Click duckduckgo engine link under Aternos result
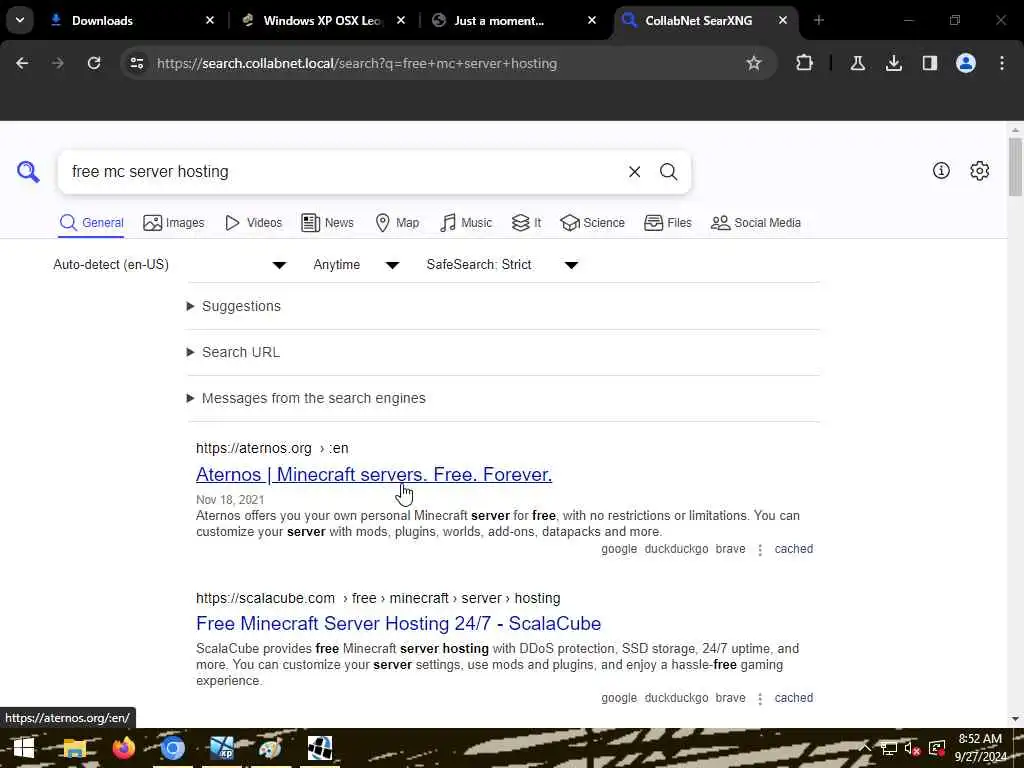 tap(676, 549)
